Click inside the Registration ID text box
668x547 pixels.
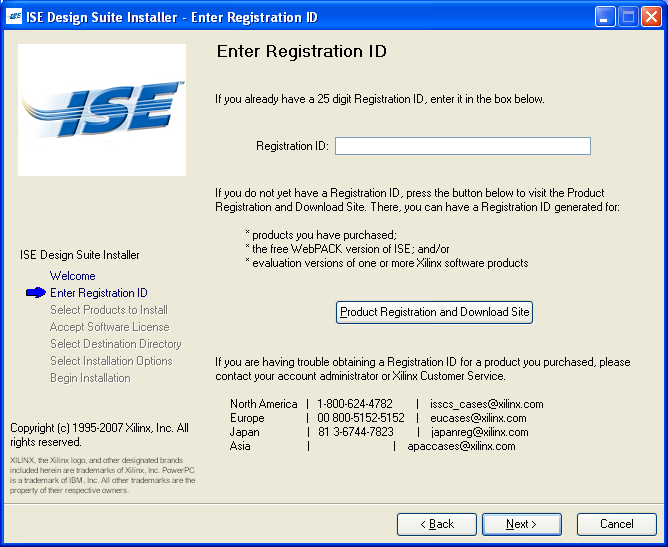click(x=462, y=146)
